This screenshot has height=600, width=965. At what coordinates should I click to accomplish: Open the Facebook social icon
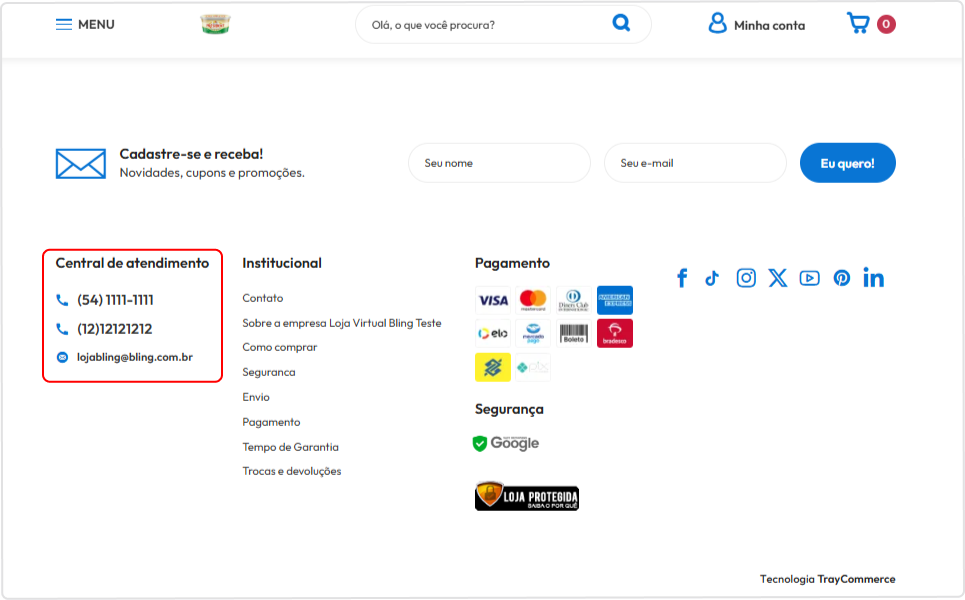pos(682,278)
